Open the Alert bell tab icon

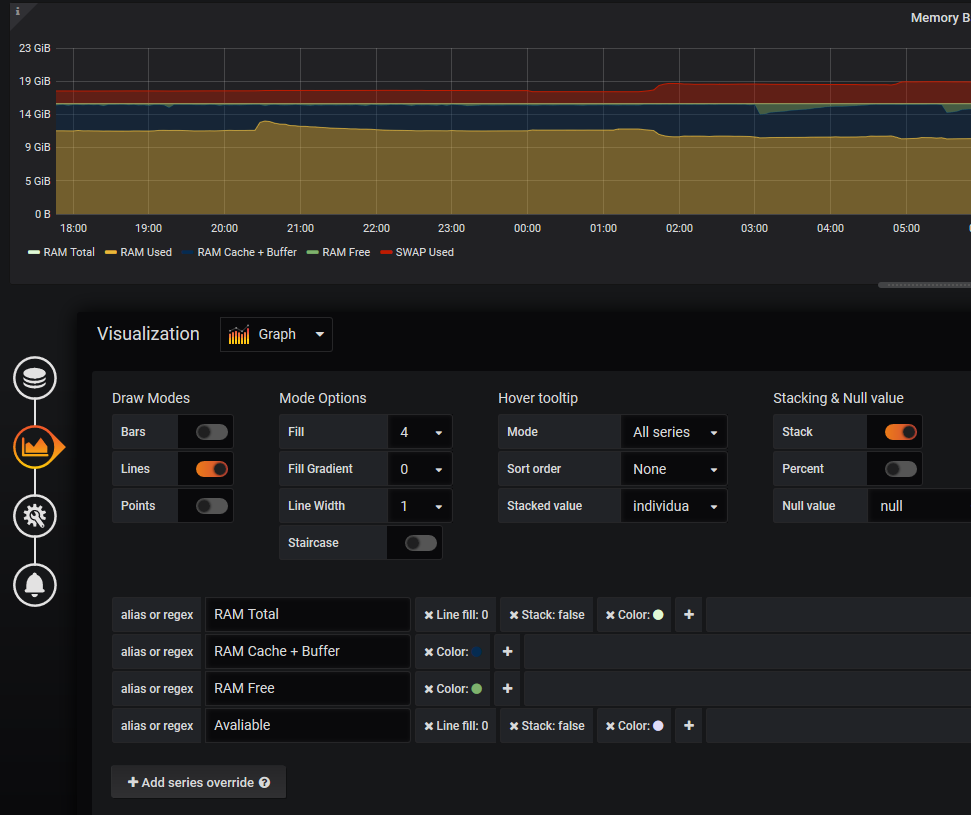pyautogui.click(x=34, y=583)
